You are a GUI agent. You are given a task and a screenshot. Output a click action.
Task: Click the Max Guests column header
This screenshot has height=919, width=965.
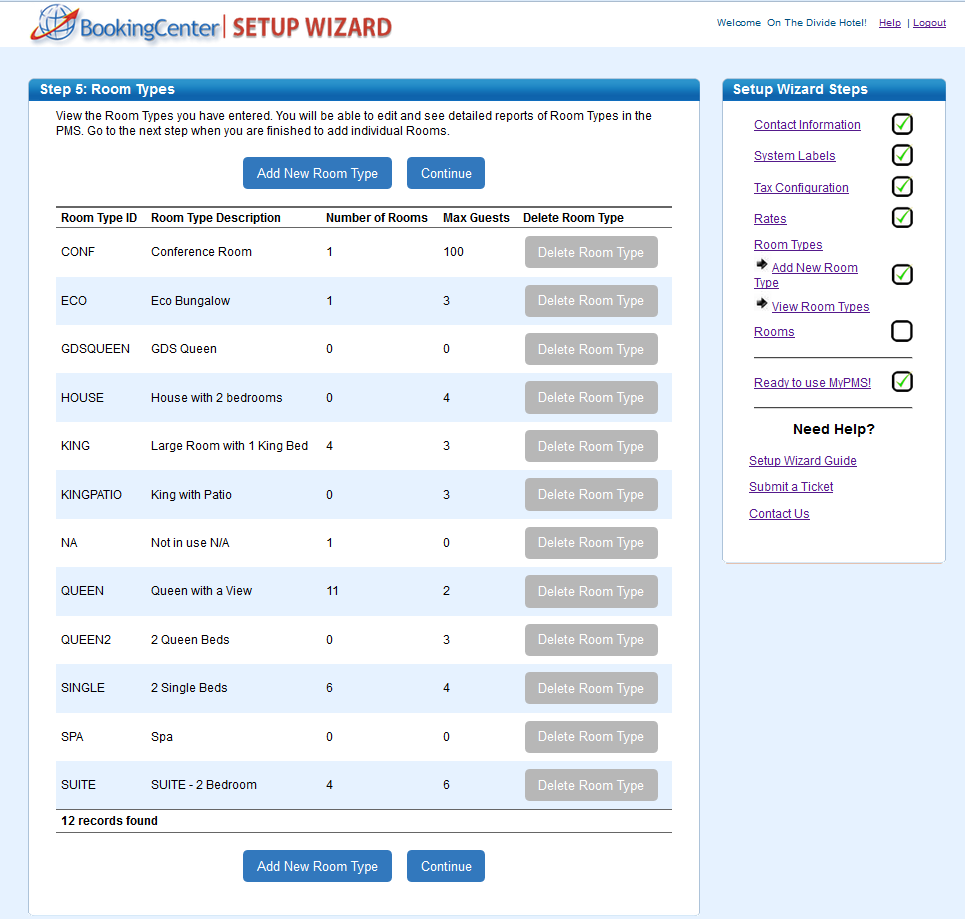pyautogui.click(x=476, y=218)
